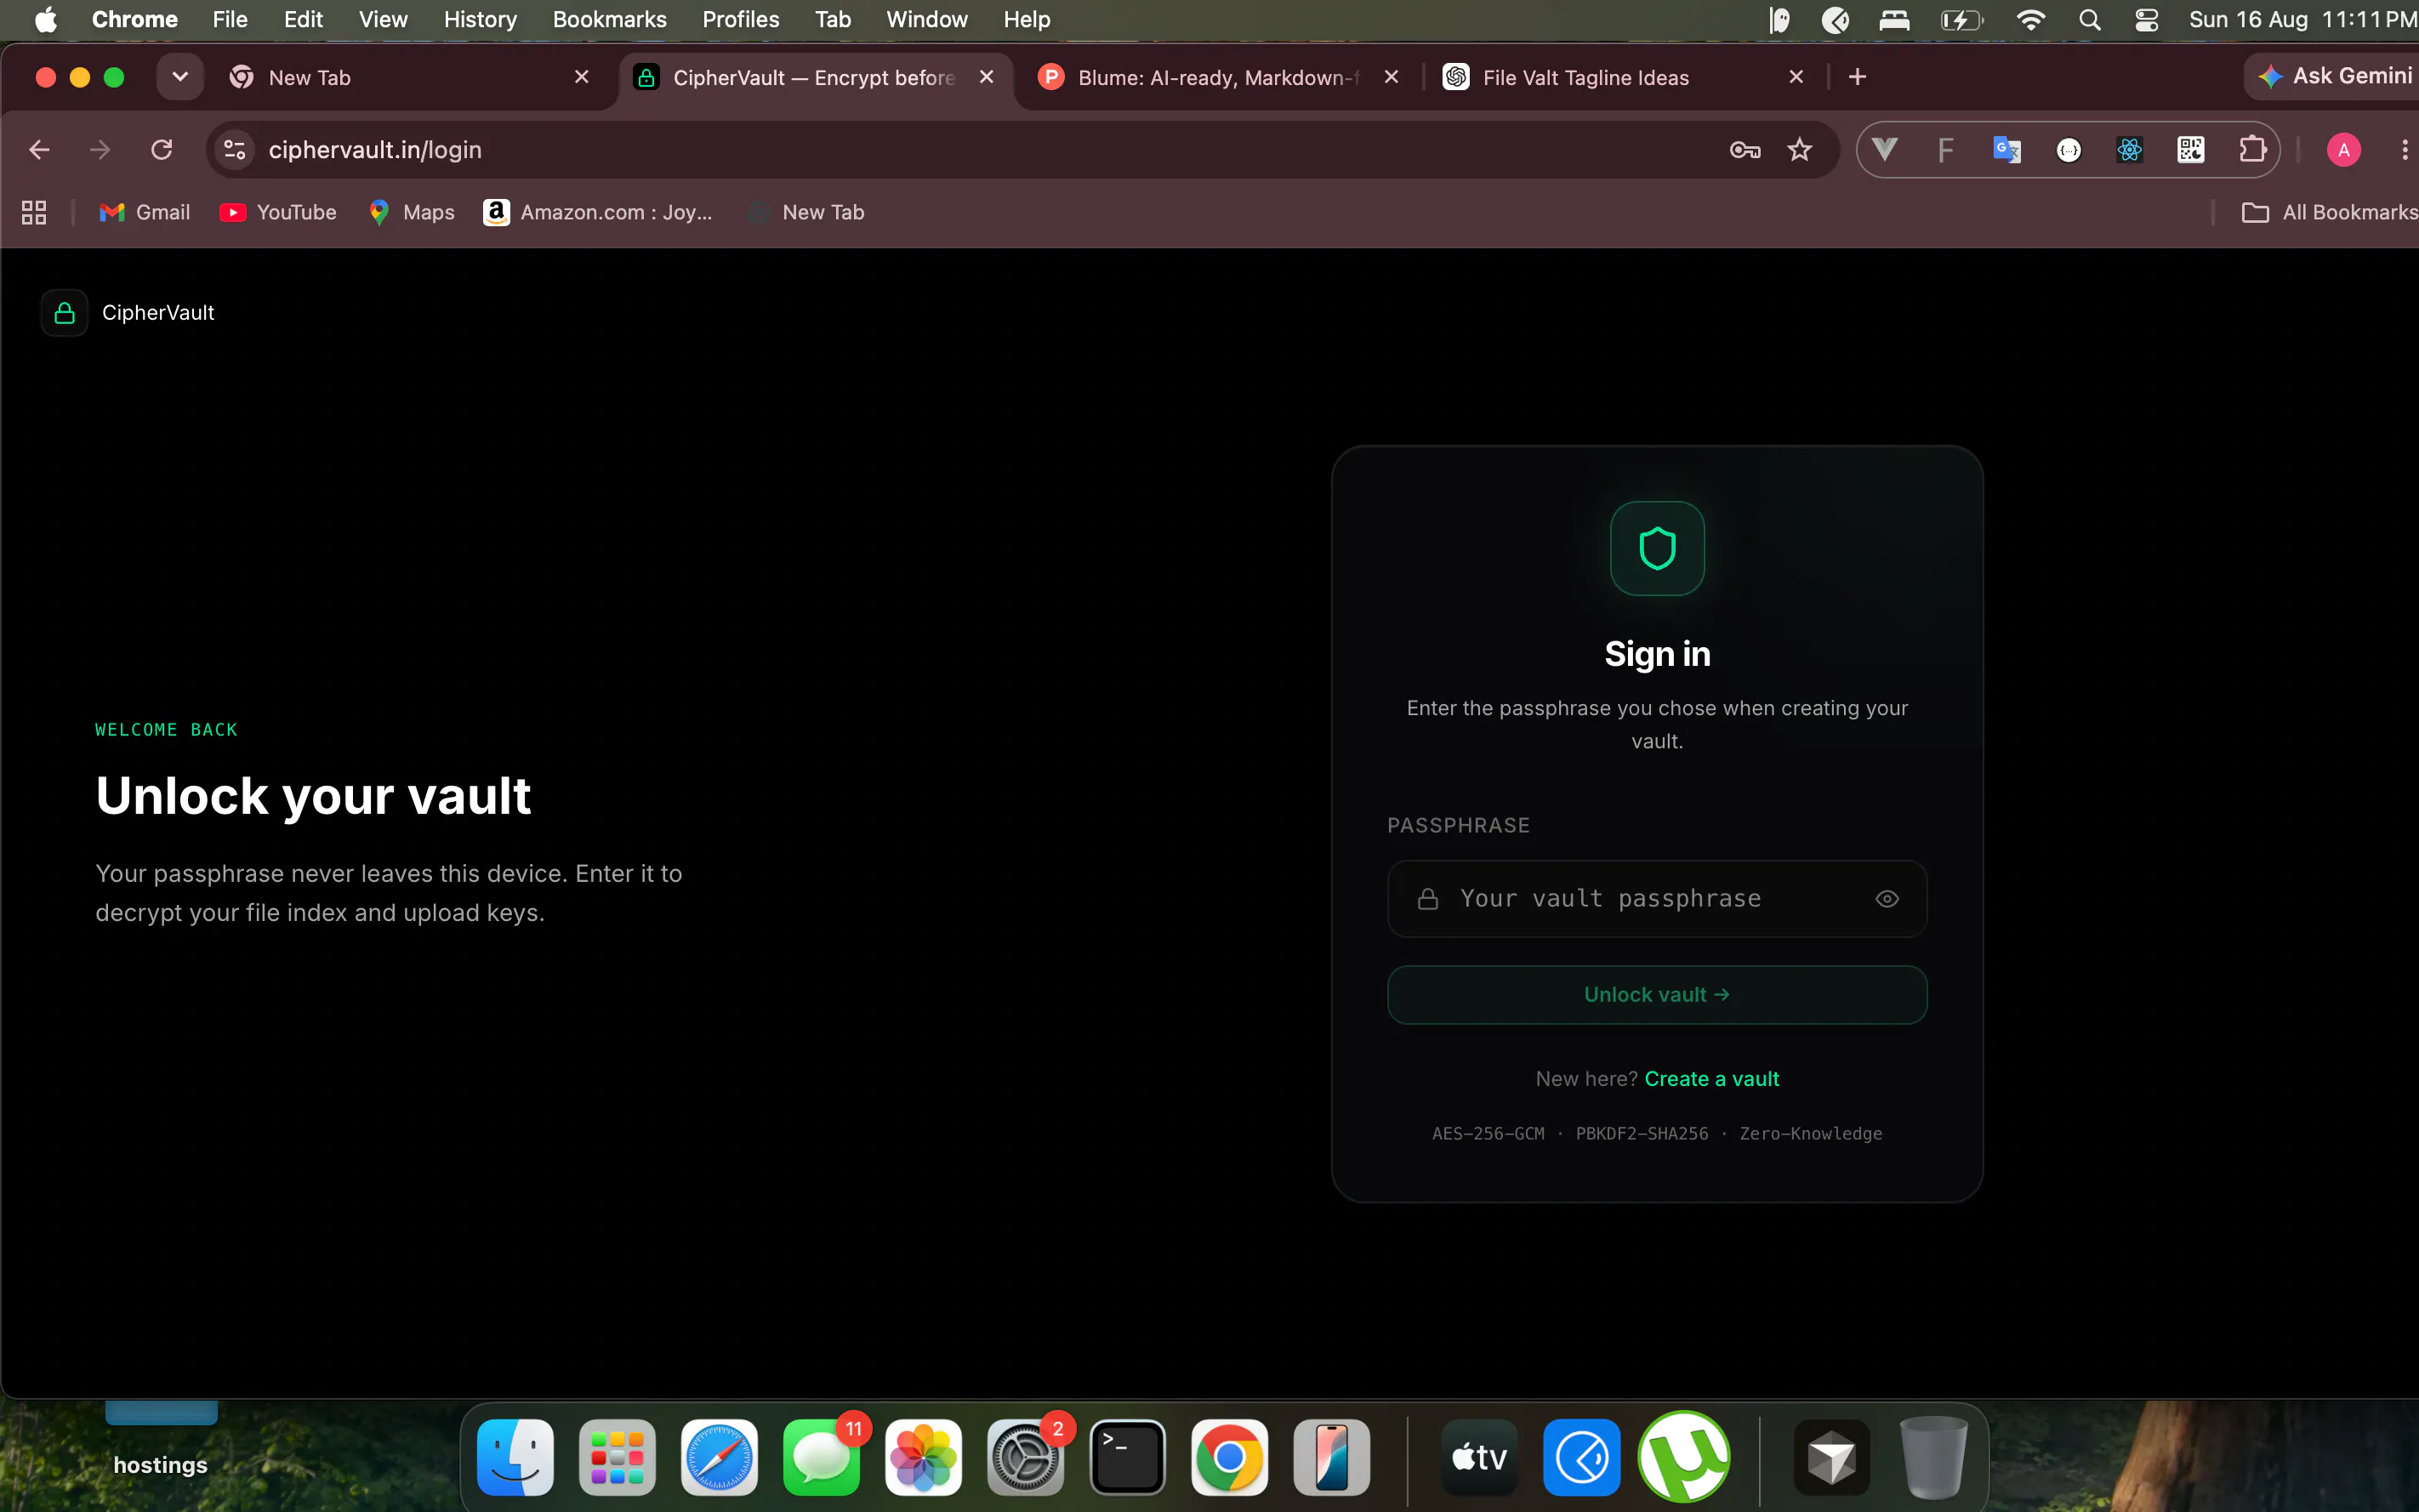
Task: Open the Bookmarks menu in menu bar
Action: click(609, 19)
